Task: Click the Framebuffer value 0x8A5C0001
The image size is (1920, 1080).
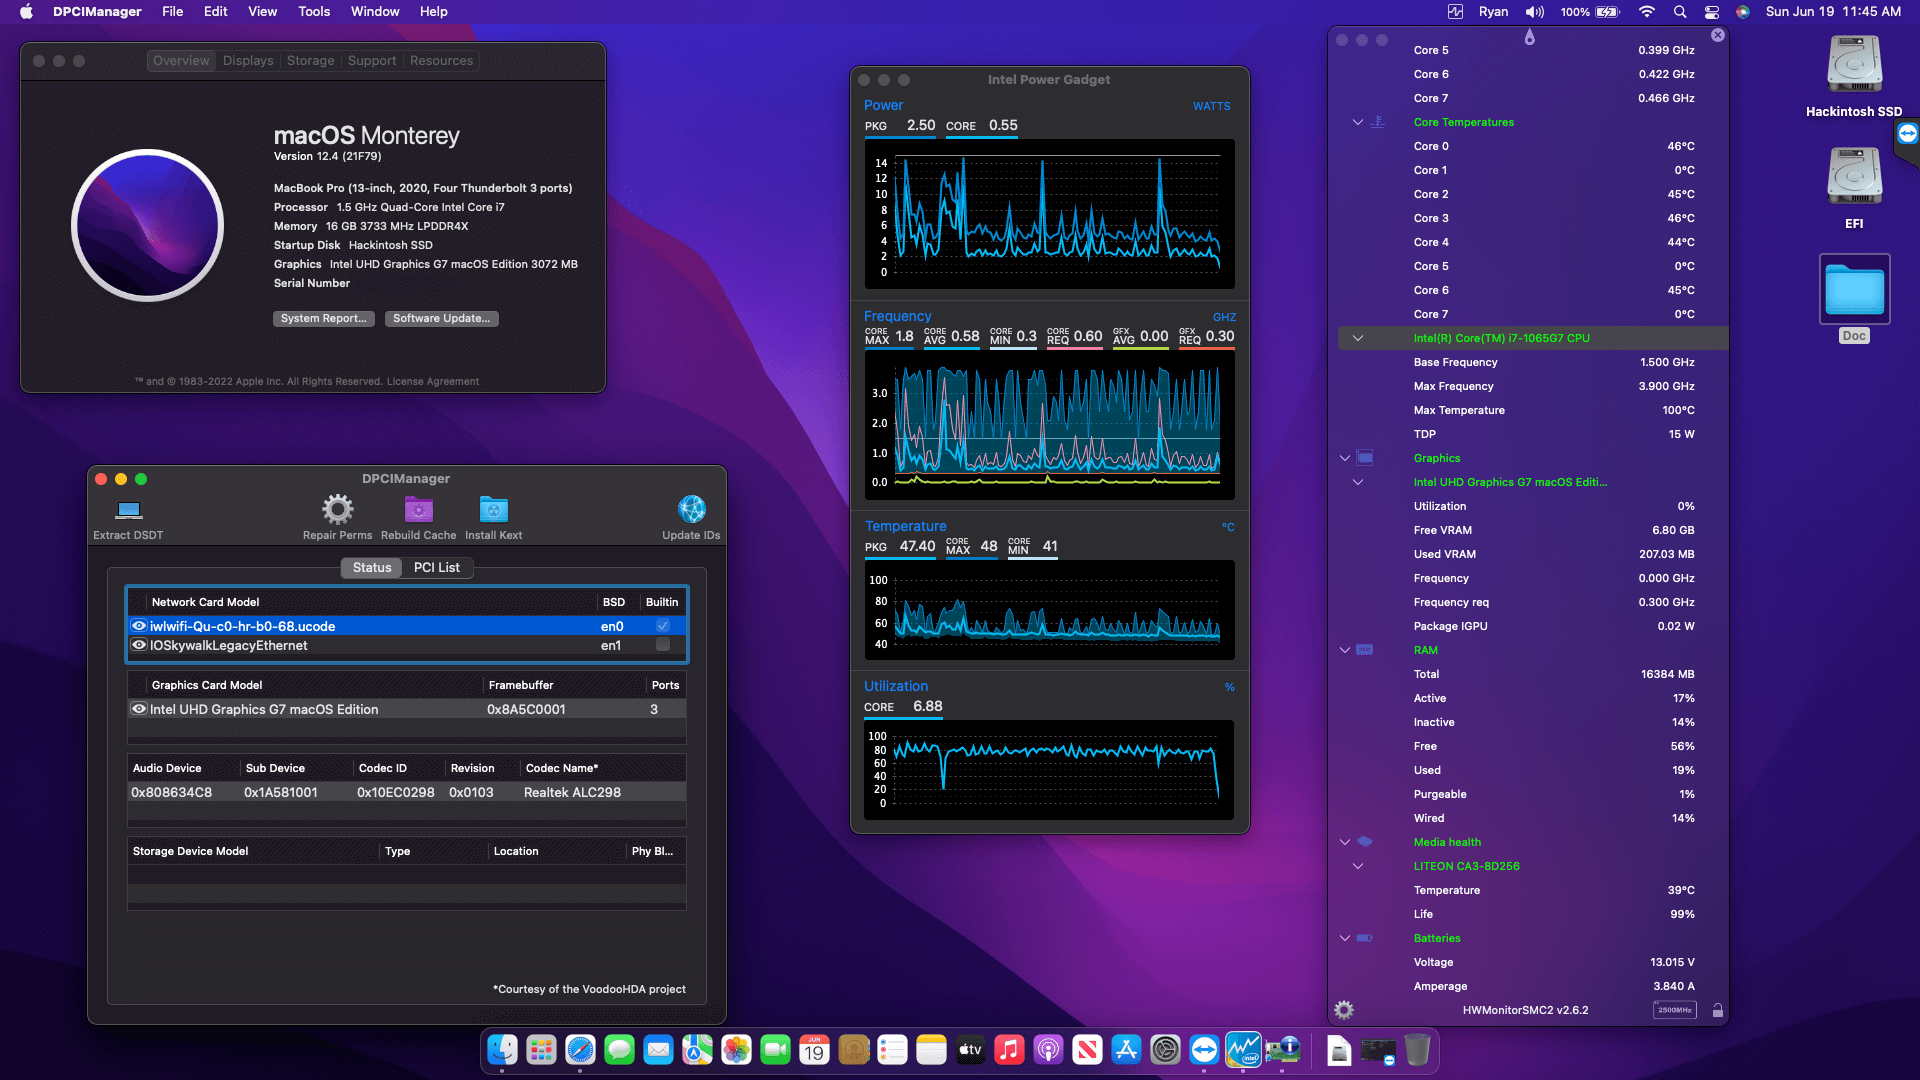Action: coord(526,709)
